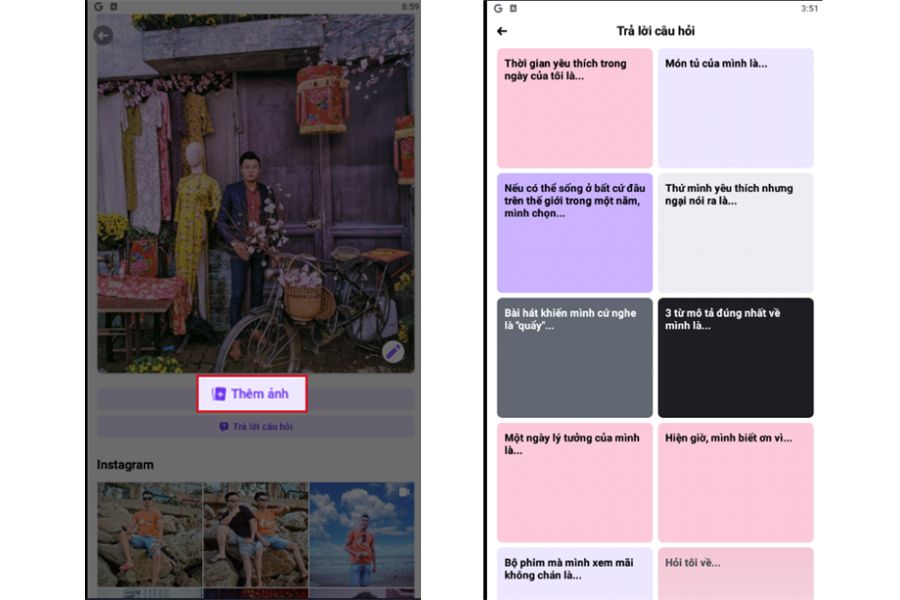Choose the 'Nếu có thể sống ở bất cứ đâu' card
900x600 pixels.
pos(574,232)
